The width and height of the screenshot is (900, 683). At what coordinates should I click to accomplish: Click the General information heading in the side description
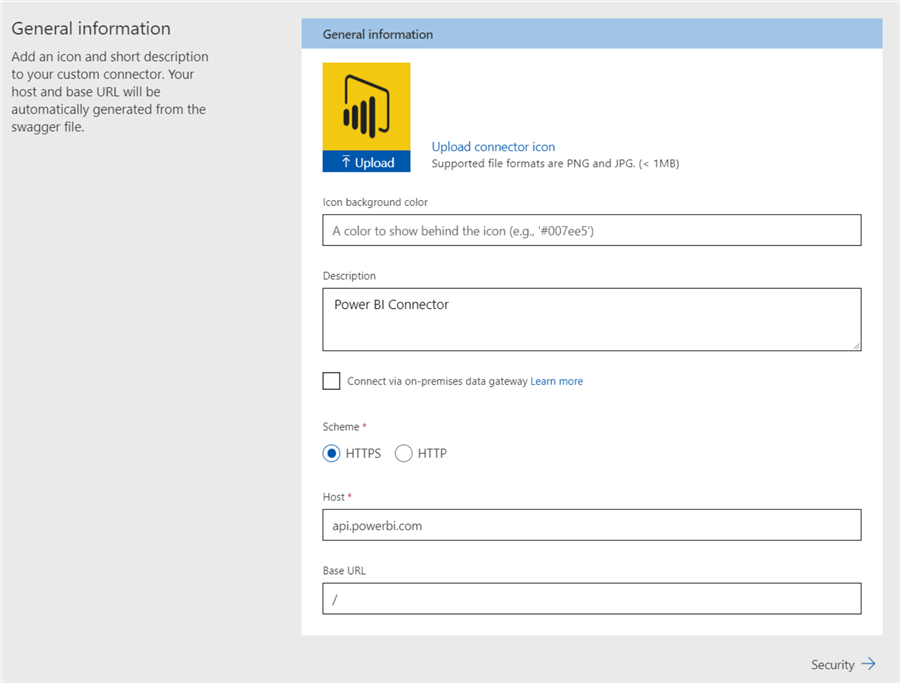click(x=91, y=28)
